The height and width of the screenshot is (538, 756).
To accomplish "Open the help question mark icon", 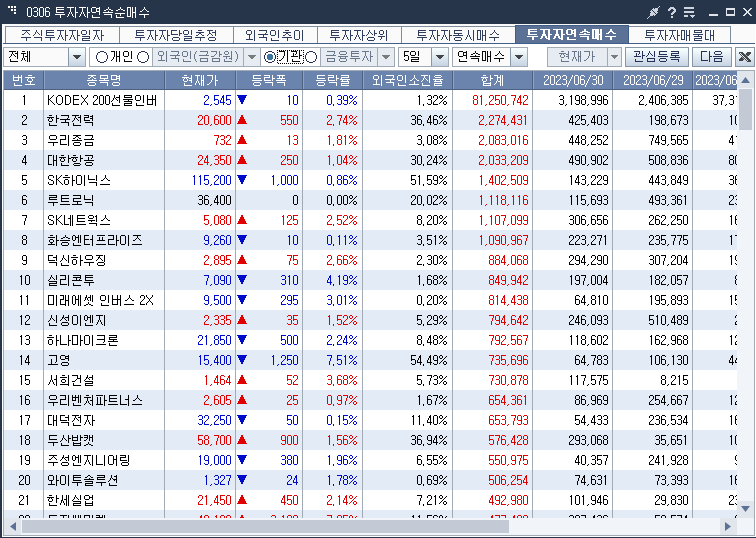I will point(672,12).
